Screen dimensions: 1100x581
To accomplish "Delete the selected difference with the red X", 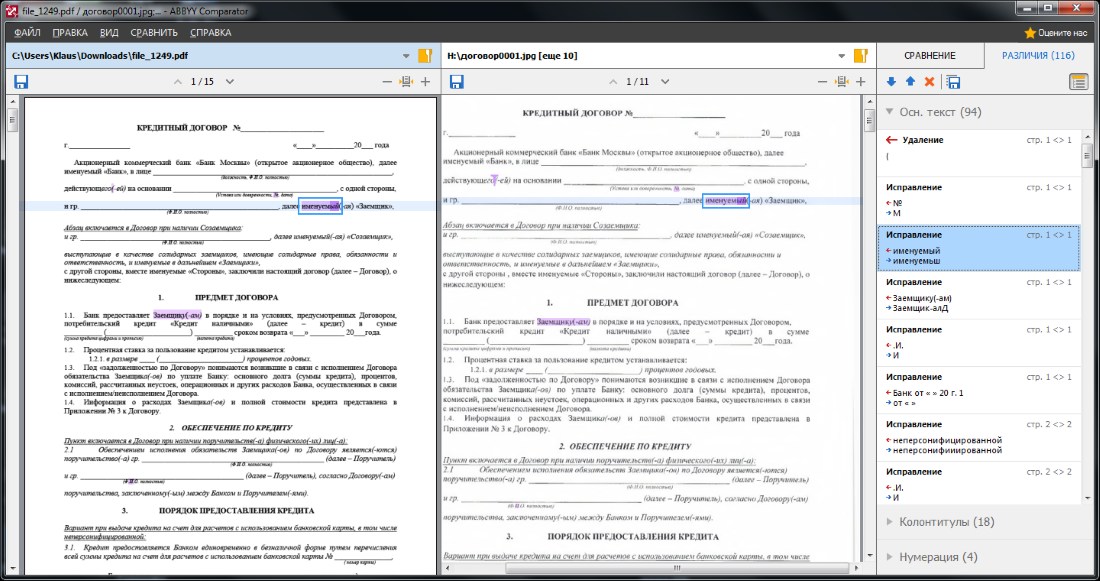I will (x=930, y=82).
